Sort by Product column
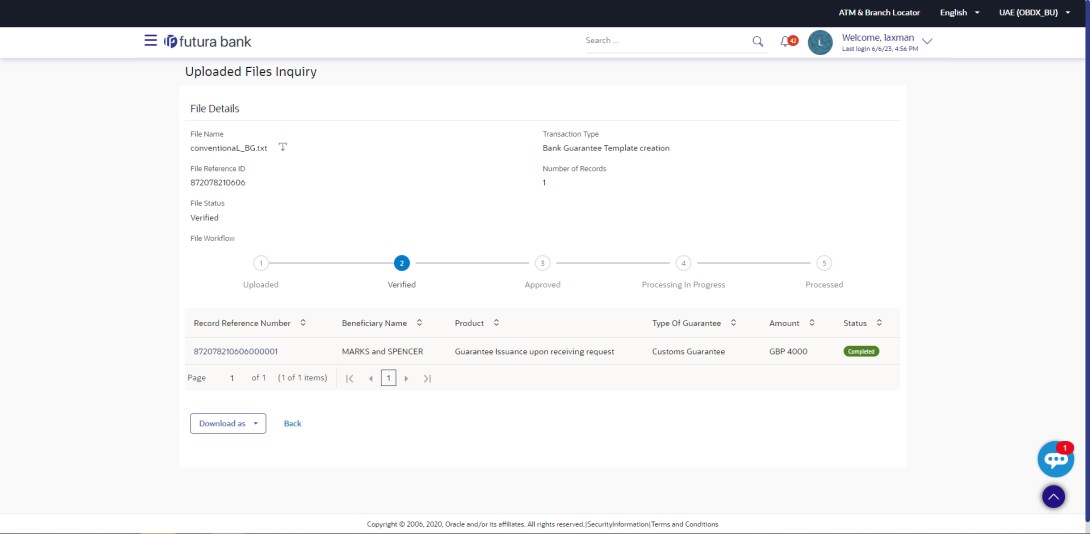The image size is (1090, 534). [x=496, y=323]
